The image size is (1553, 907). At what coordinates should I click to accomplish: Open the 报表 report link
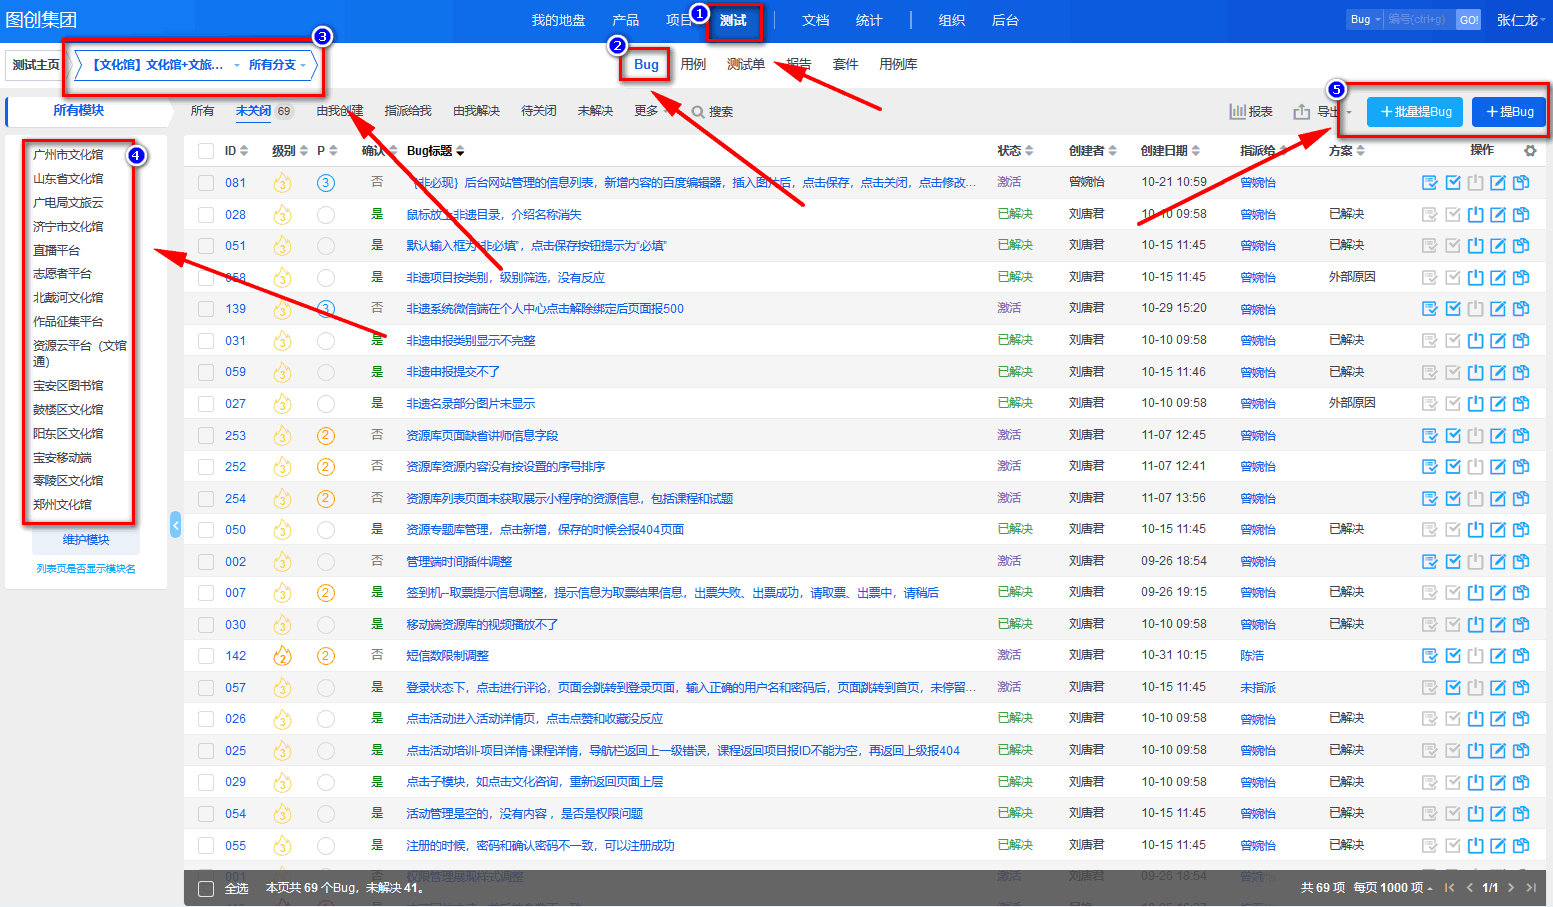1251,112
